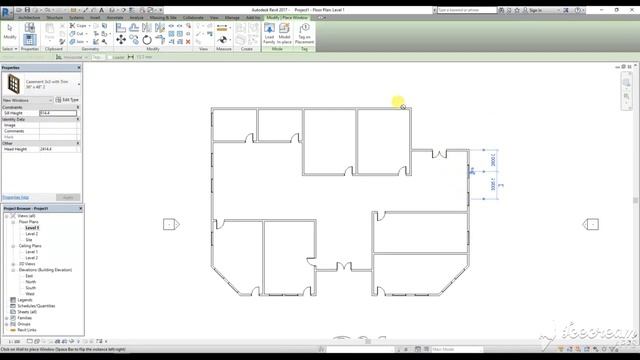The image size is (640, 360).
Task: Activate the Trim/Extend to Corner tool
Action: point(160,40)
